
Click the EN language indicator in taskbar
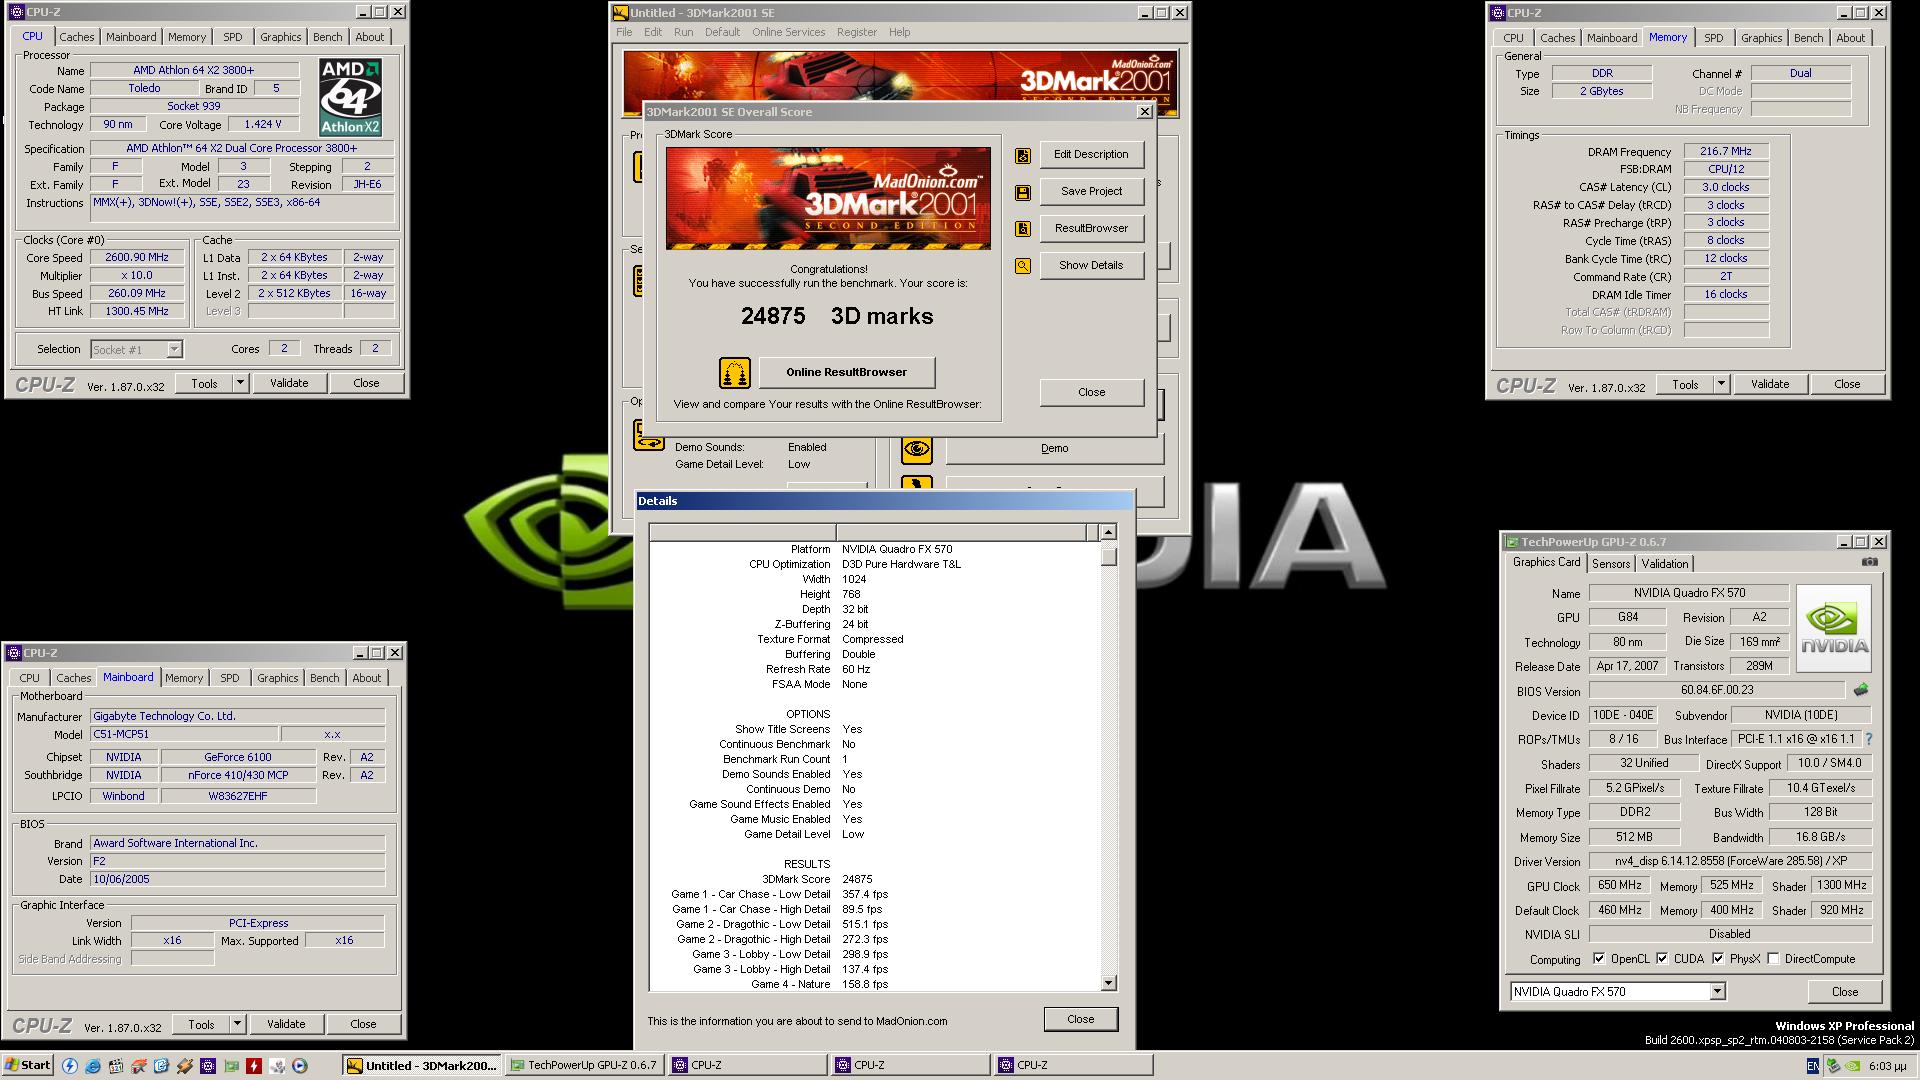pos(1813,1066)
